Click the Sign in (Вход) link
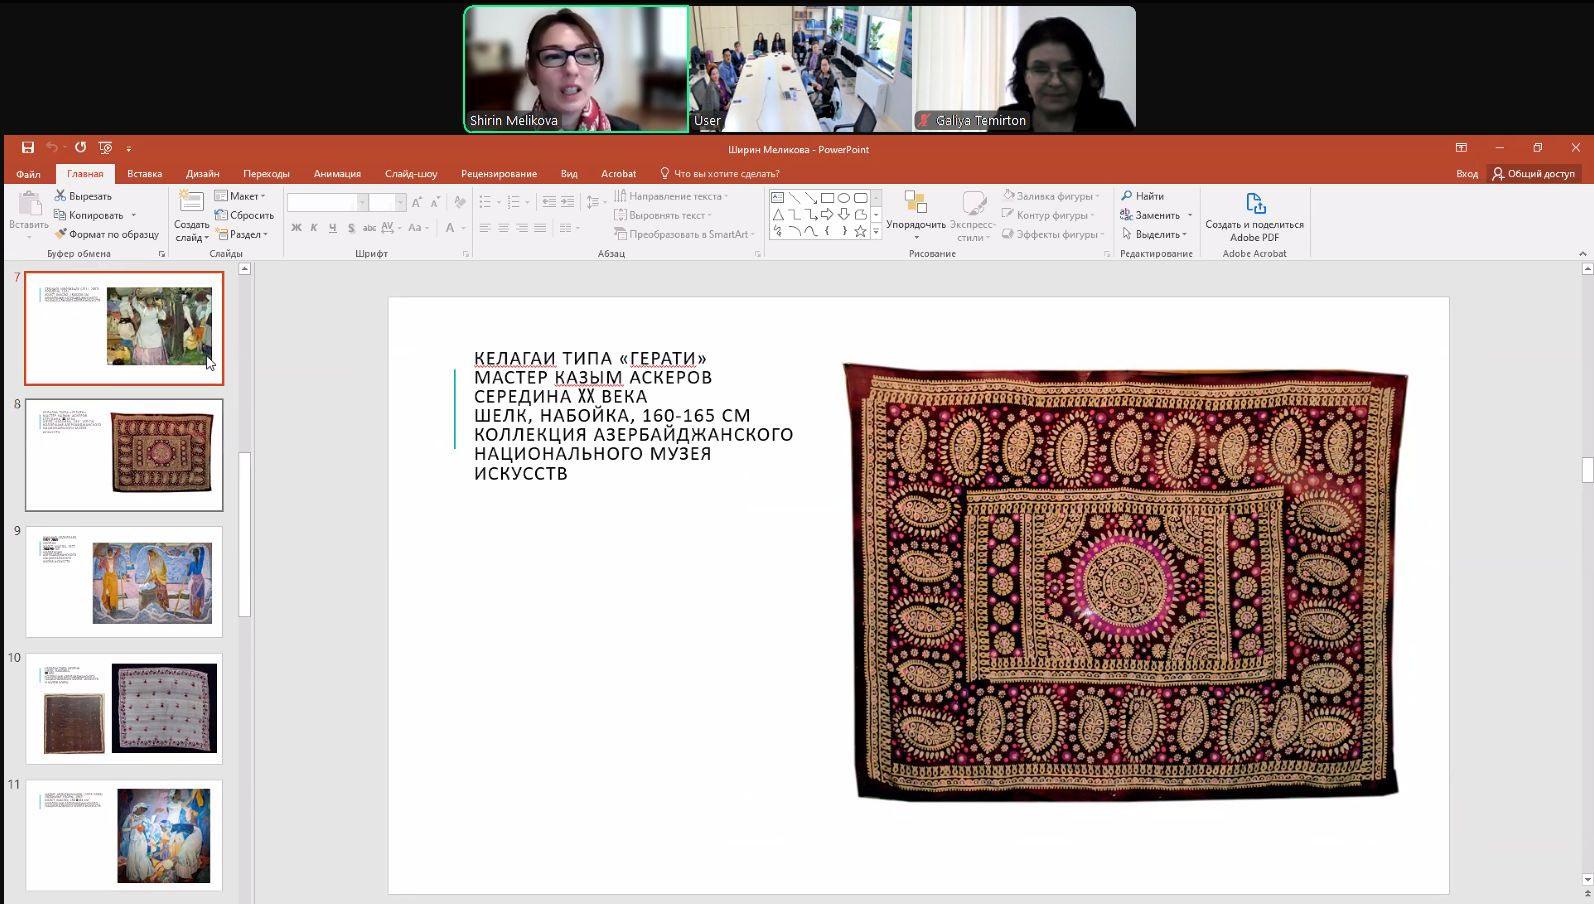The image size is (1594, 904). click(x=1466, y=174)
